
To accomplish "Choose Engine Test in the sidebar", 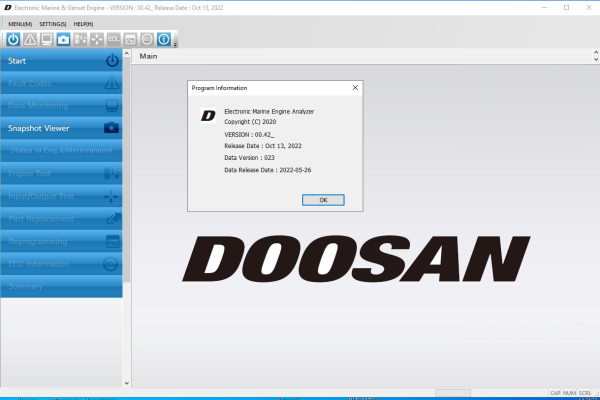I will [61, 173].
